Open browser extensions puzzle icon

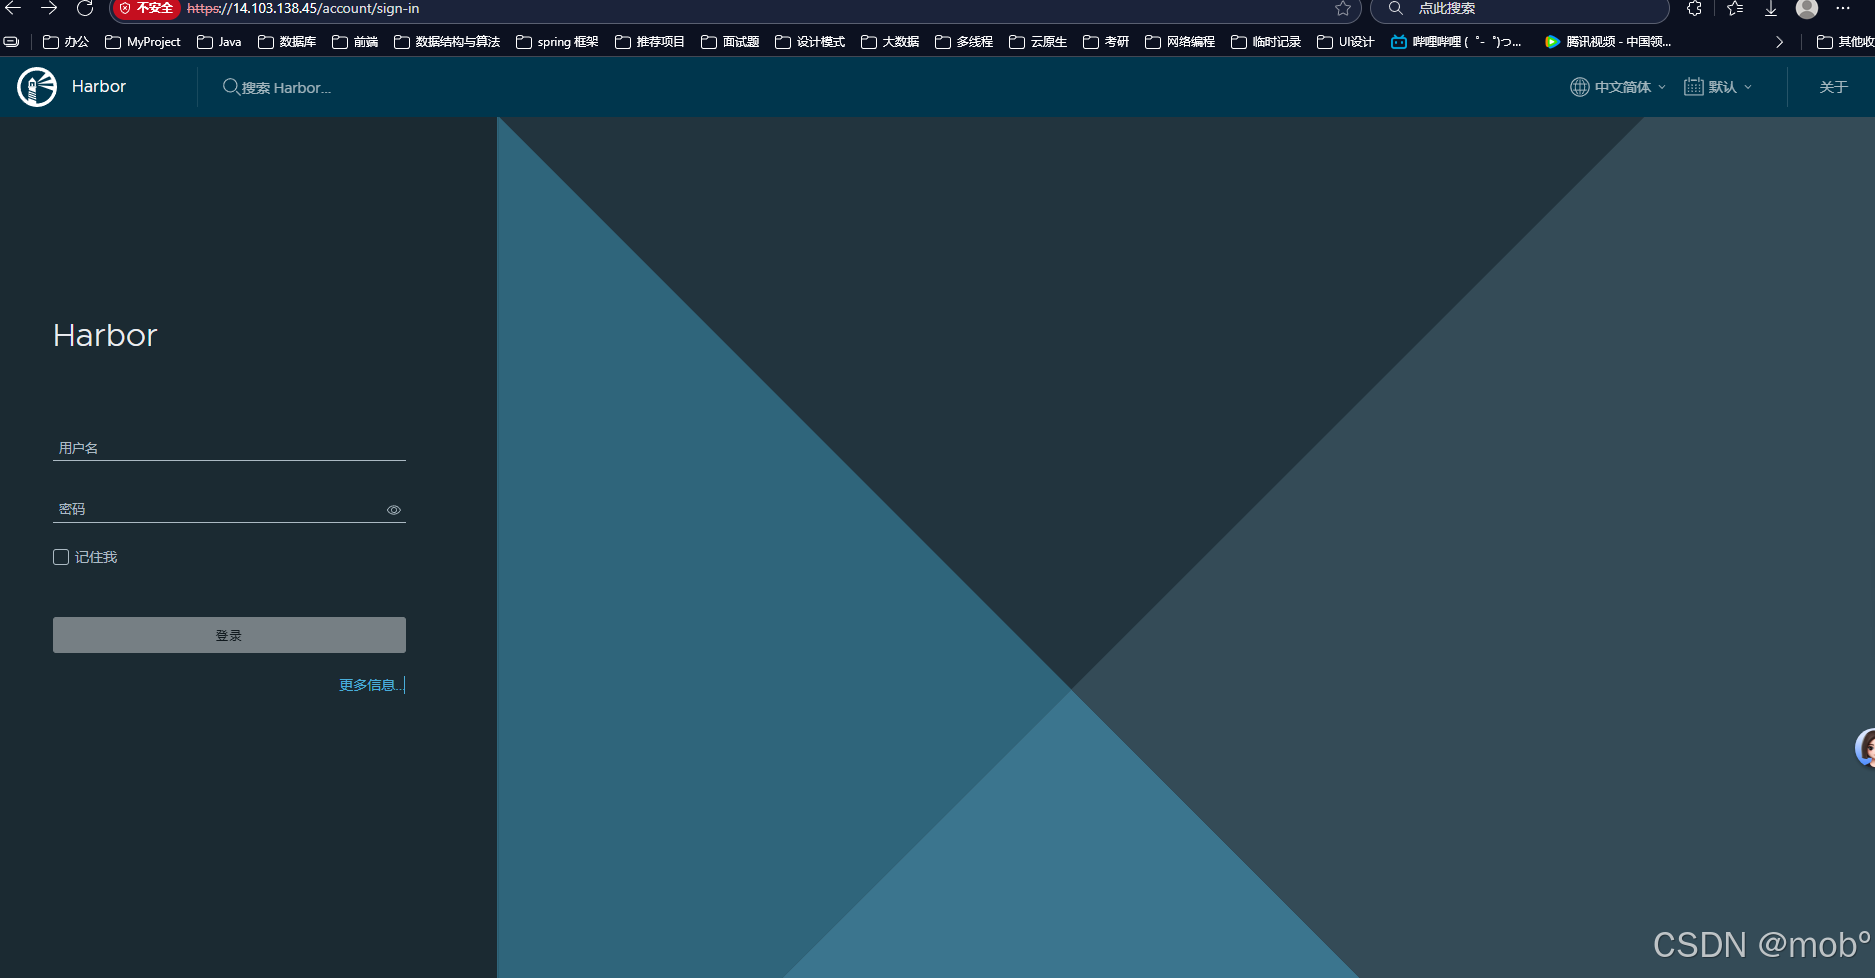coord(1694,8)
